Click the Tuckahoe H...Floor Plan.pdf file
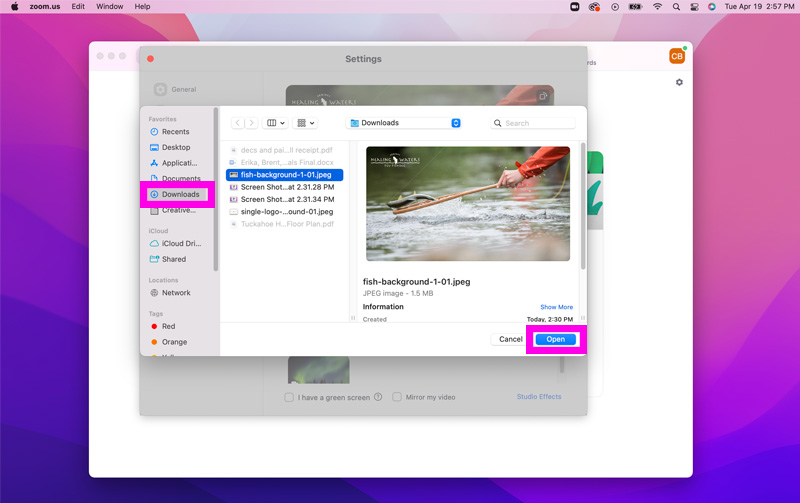800x503 pixels. click(285, 224)
